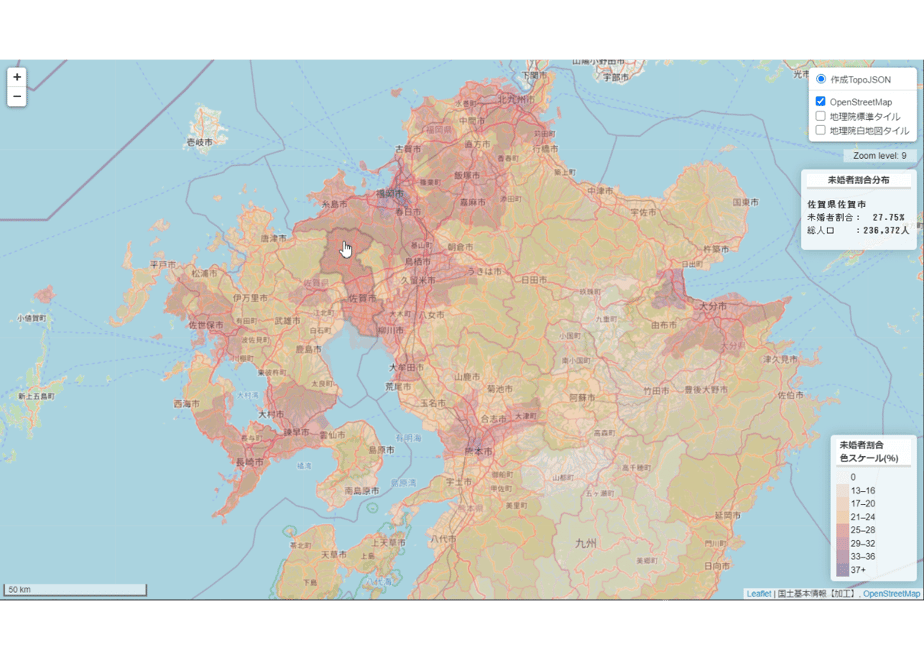924x660 pixels.
Task: Click the 国土基本情報【加工】 attribution text
Action: (x=817, y=593)
